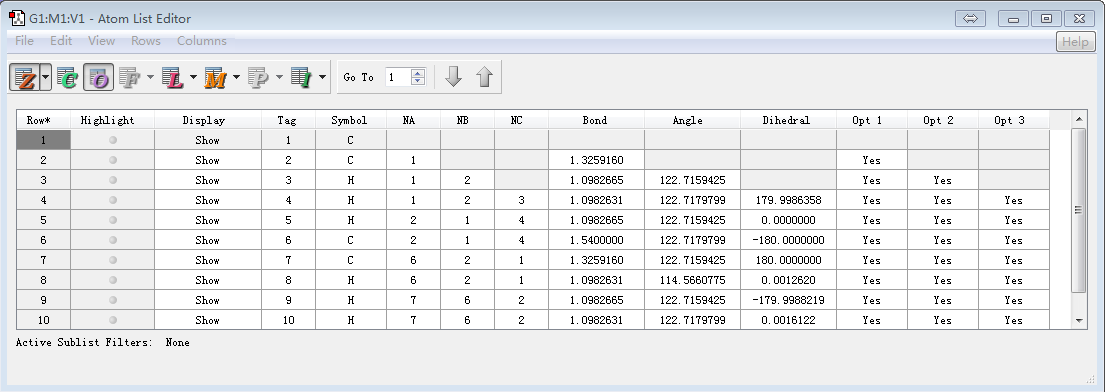Click the up arrow to move row up

coord(484,77)
